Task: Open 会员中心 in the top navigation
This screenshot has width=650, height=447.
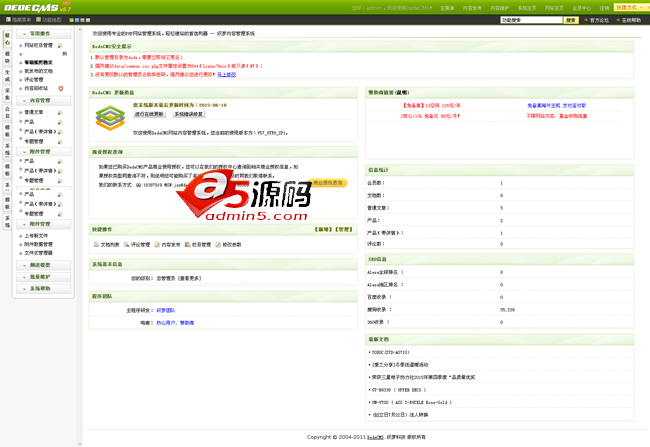Action: coord(582,8)
